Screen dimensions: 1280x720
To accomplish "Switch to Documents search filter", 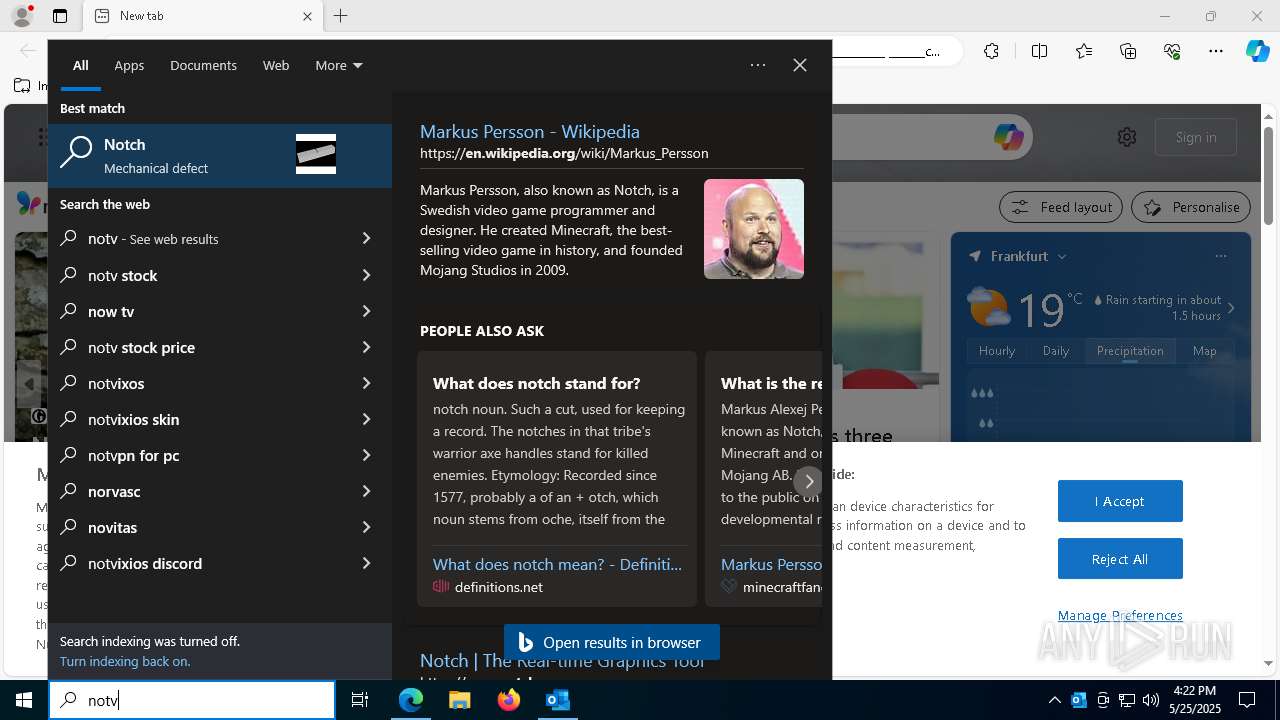I will coord(203,65).
